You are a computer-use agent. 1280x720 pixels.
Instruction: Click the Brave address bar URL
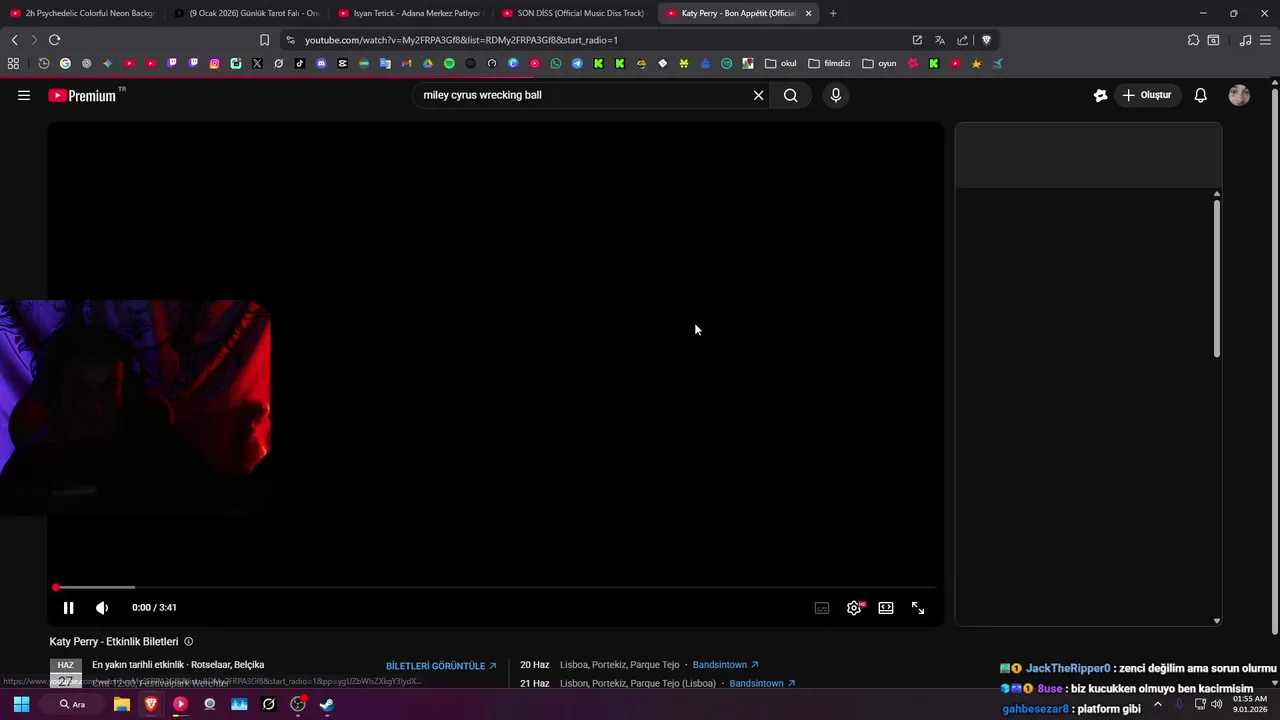pyautogui.click(x=461, y=40)
